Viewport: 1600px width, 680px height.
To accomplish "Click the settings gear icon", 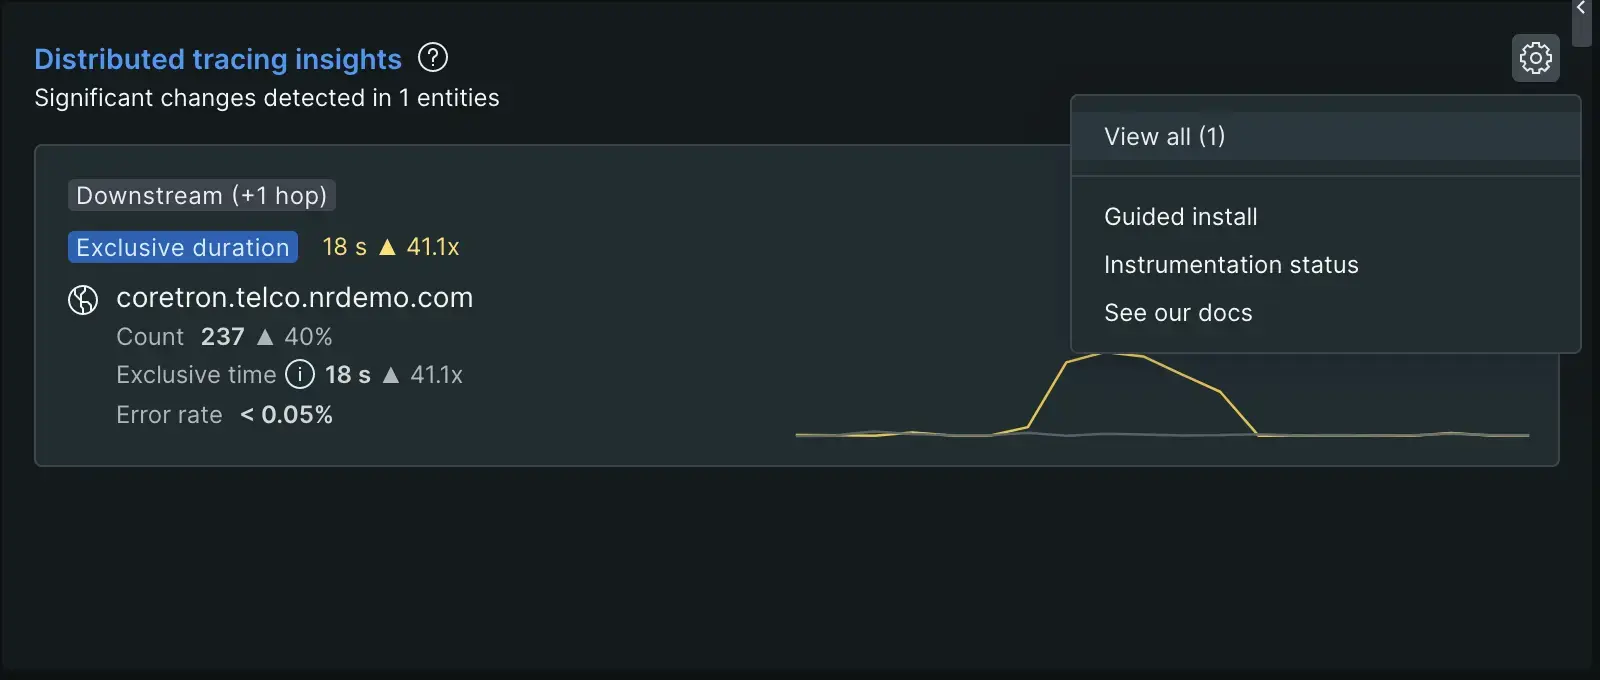I will tap(1535, 58).
